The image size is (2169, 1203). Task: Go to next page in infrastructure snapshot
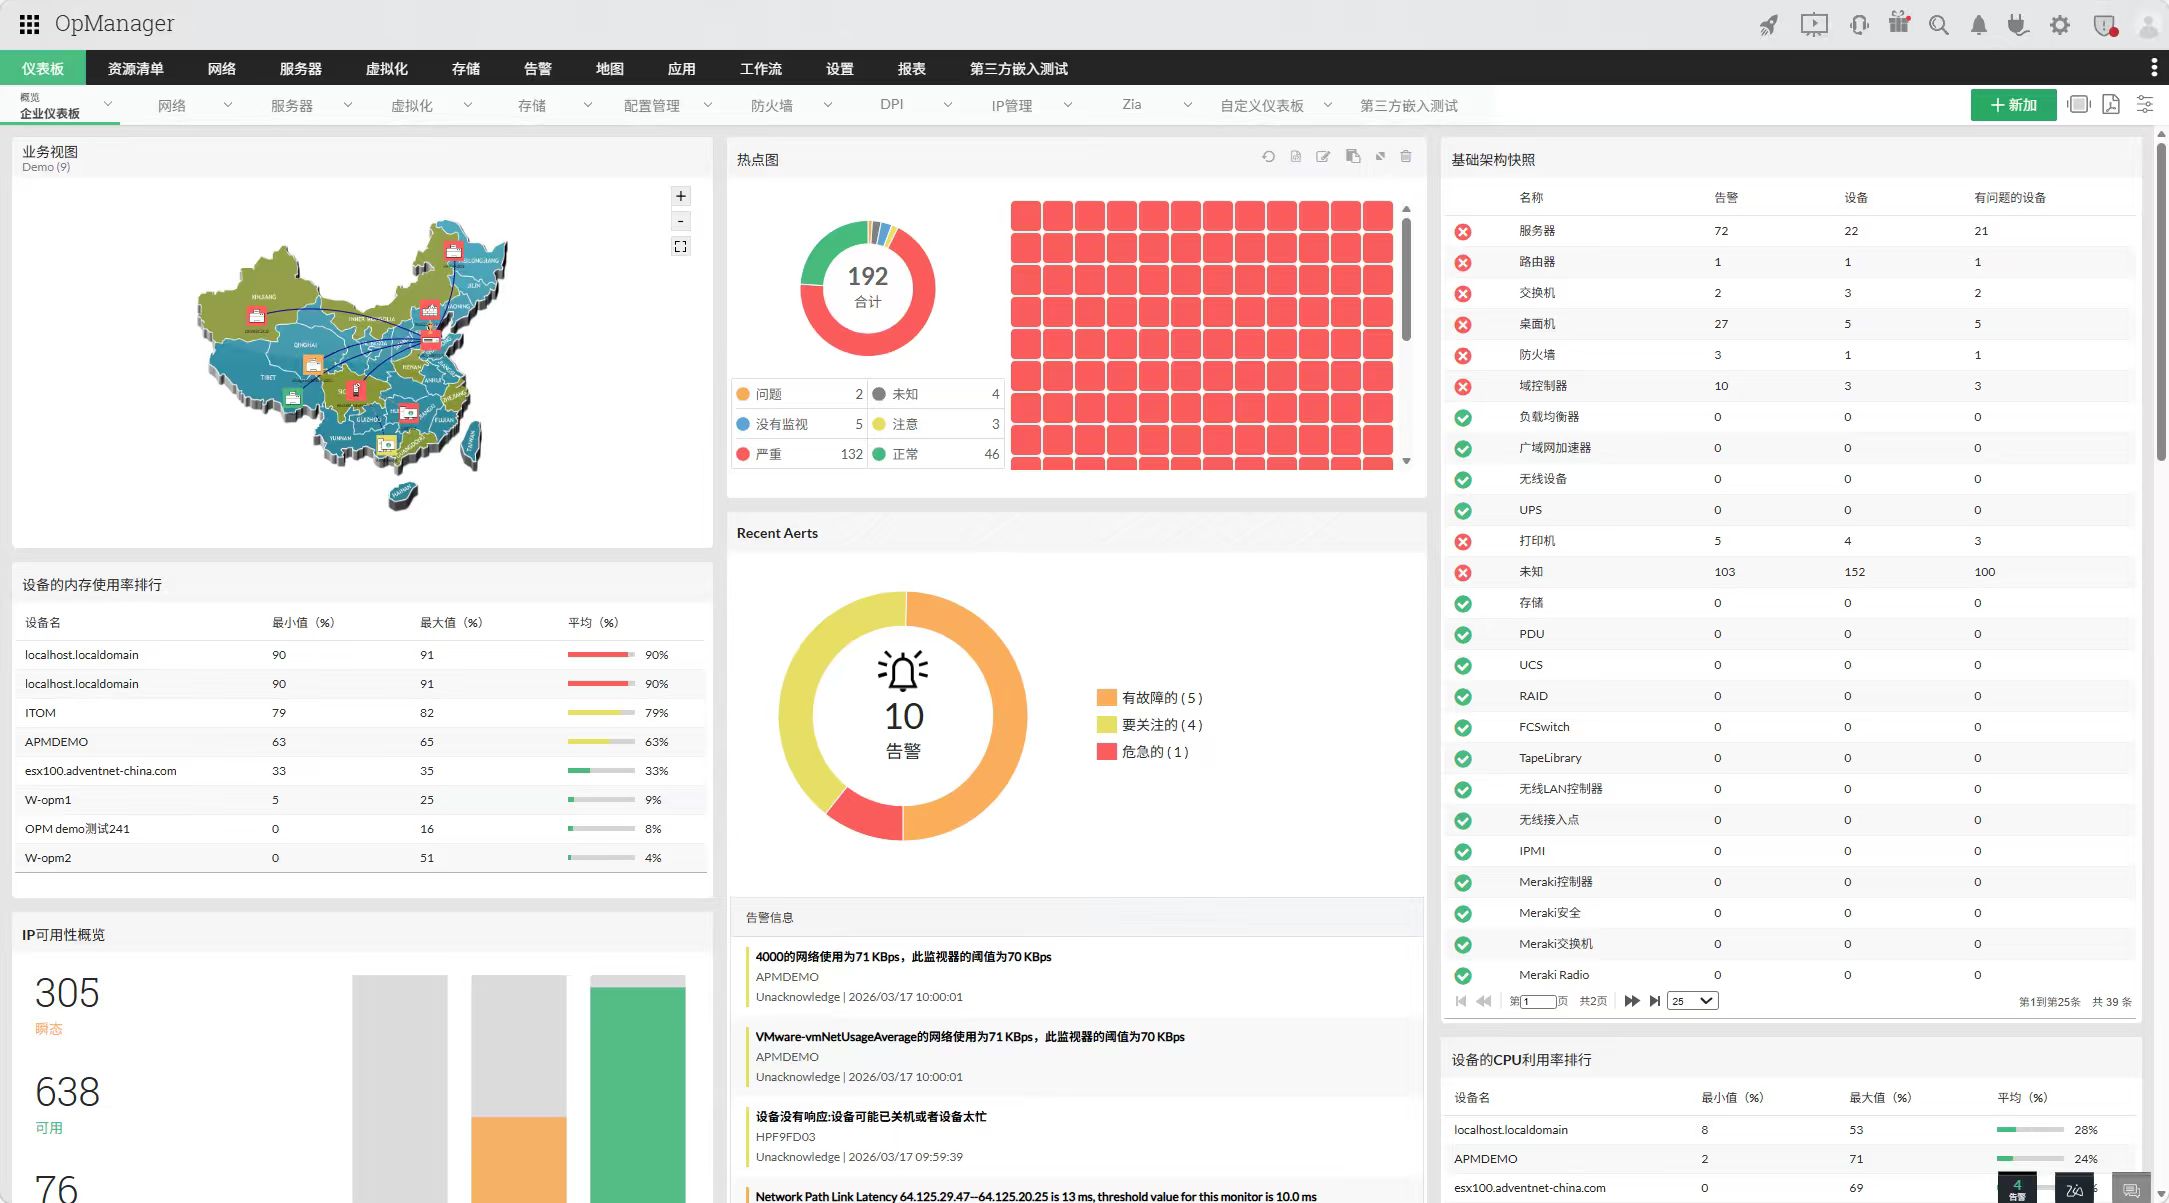pyautogui.click(x=1632, y=1001)
